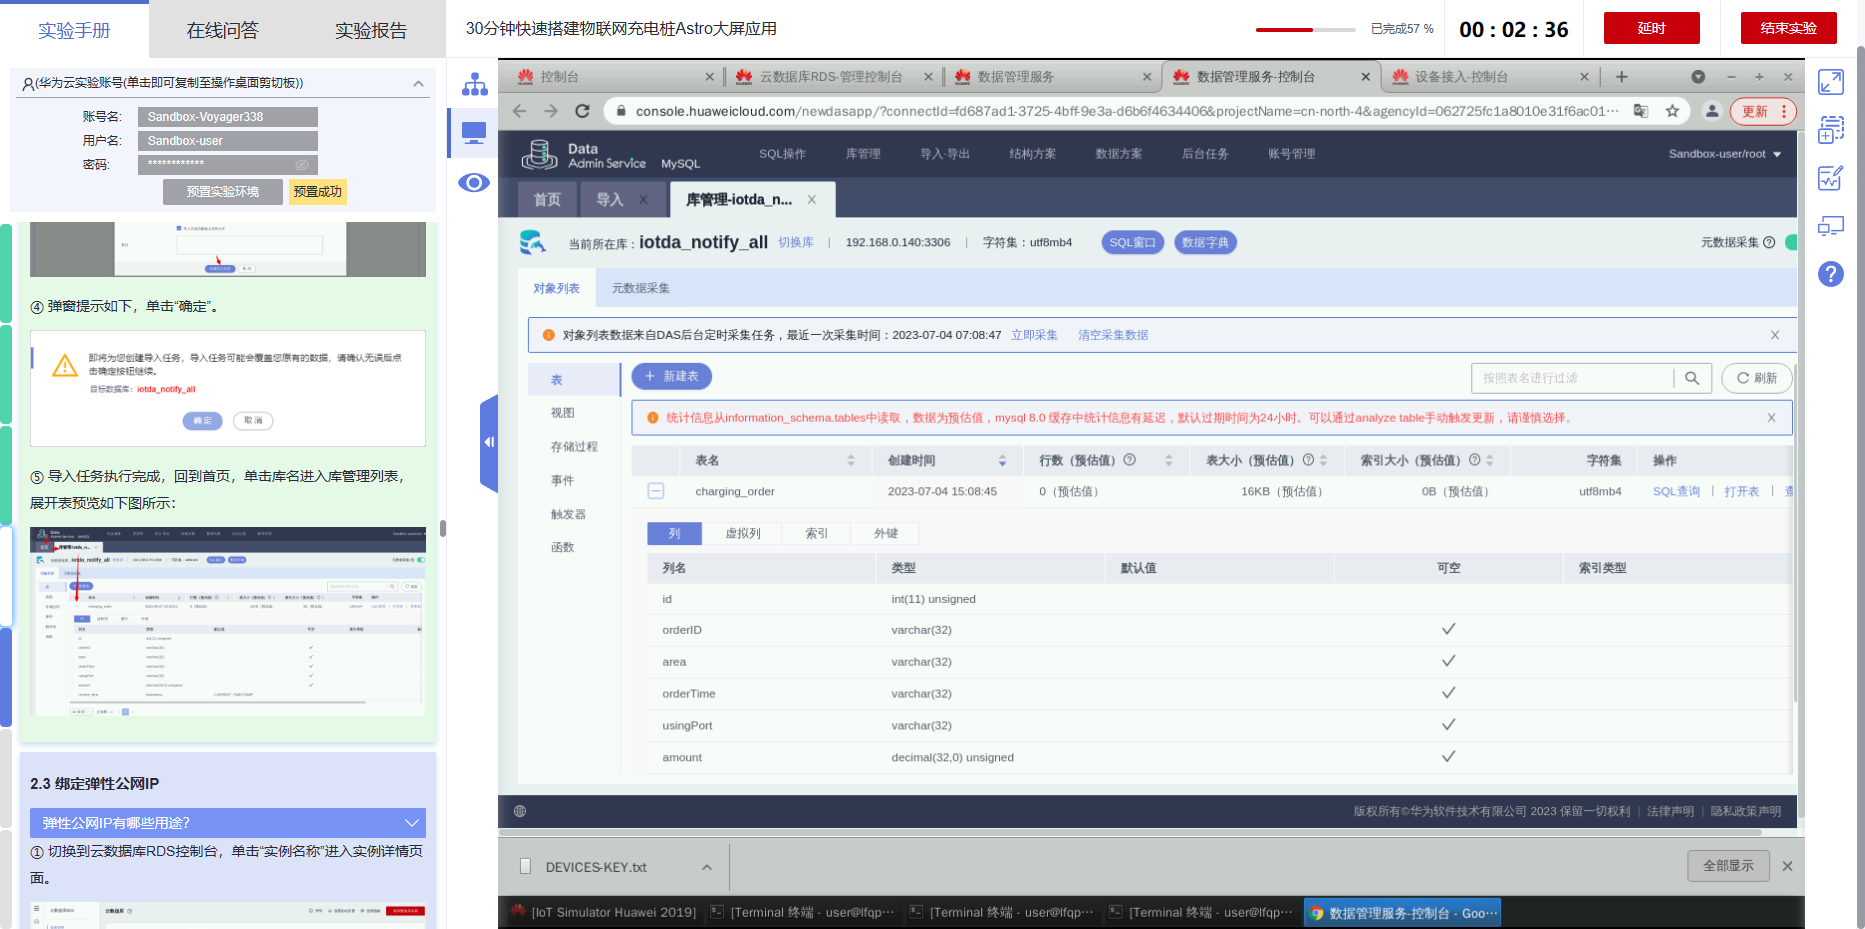Viewport: 1865px width, 929px height.
Task: Toggle password visibility in the account panel
Action: (302, 164)
